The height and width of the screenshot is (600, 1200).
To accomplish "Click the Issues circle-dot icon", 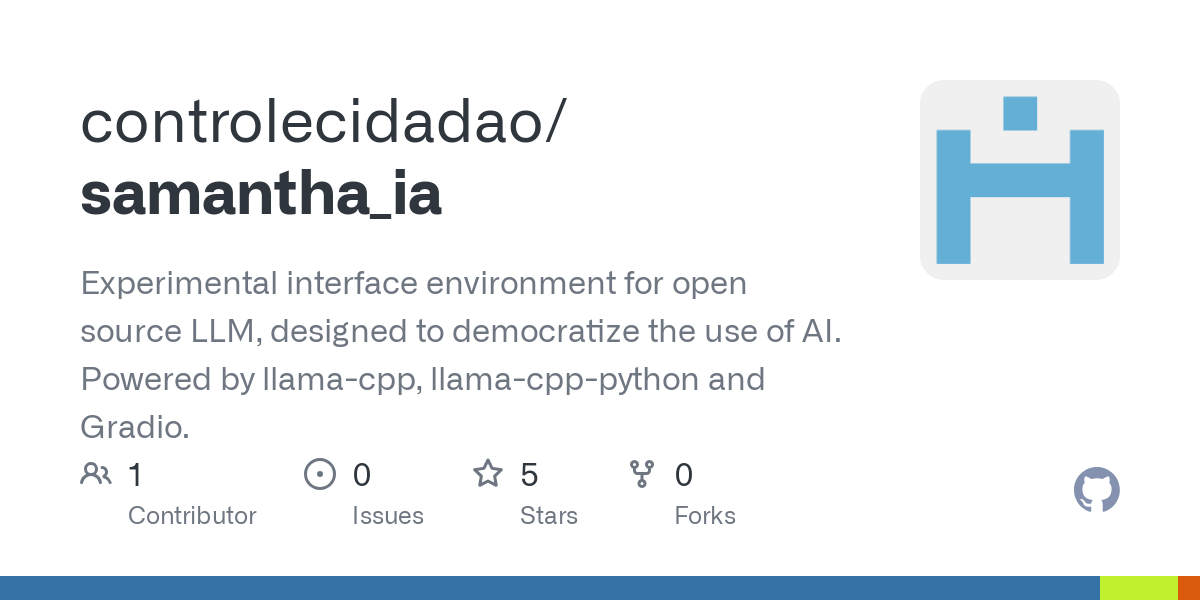I will pyautogui.click(x=319, y=474).
